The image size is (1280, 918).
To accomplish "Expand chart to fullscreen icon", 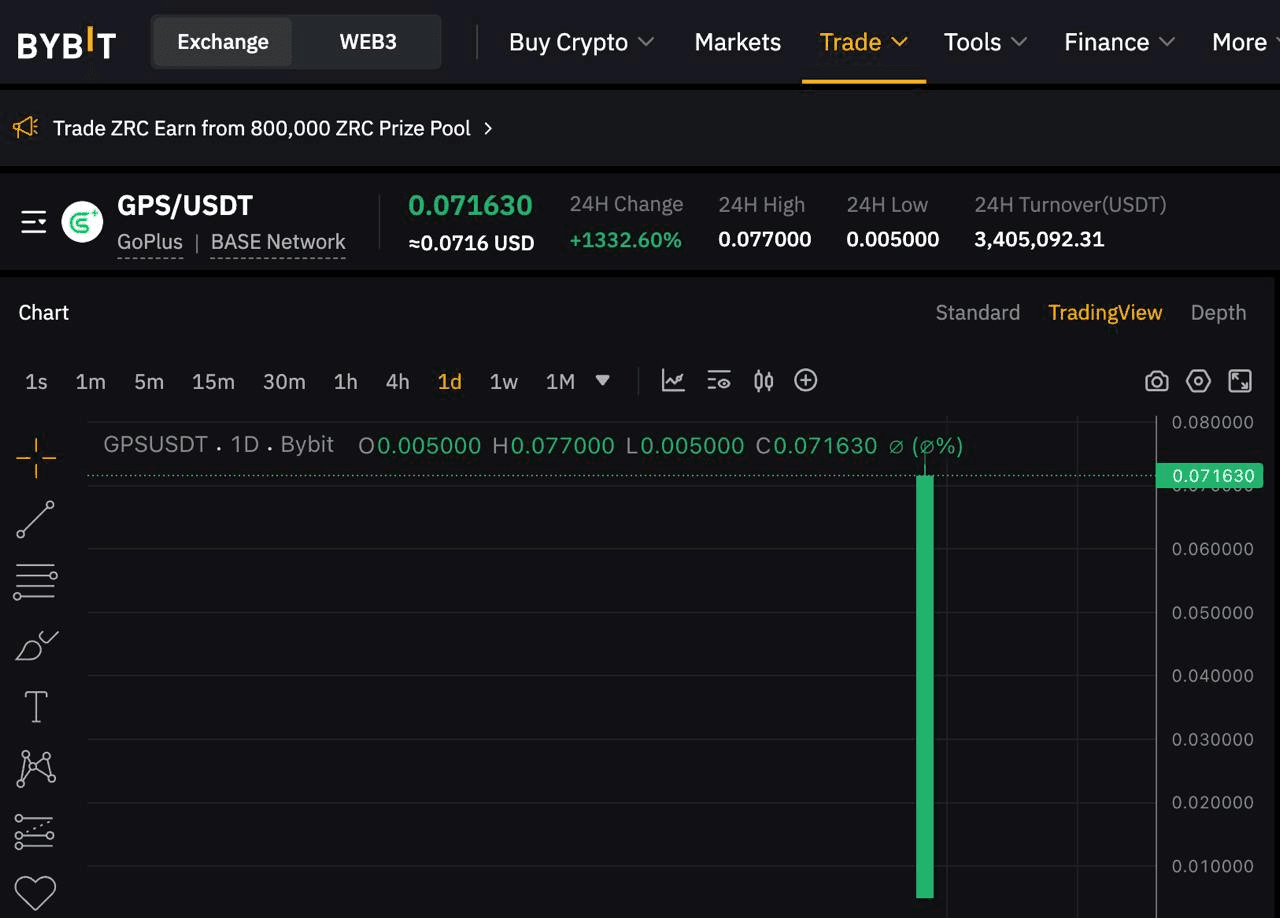I will coord(1240,381).
